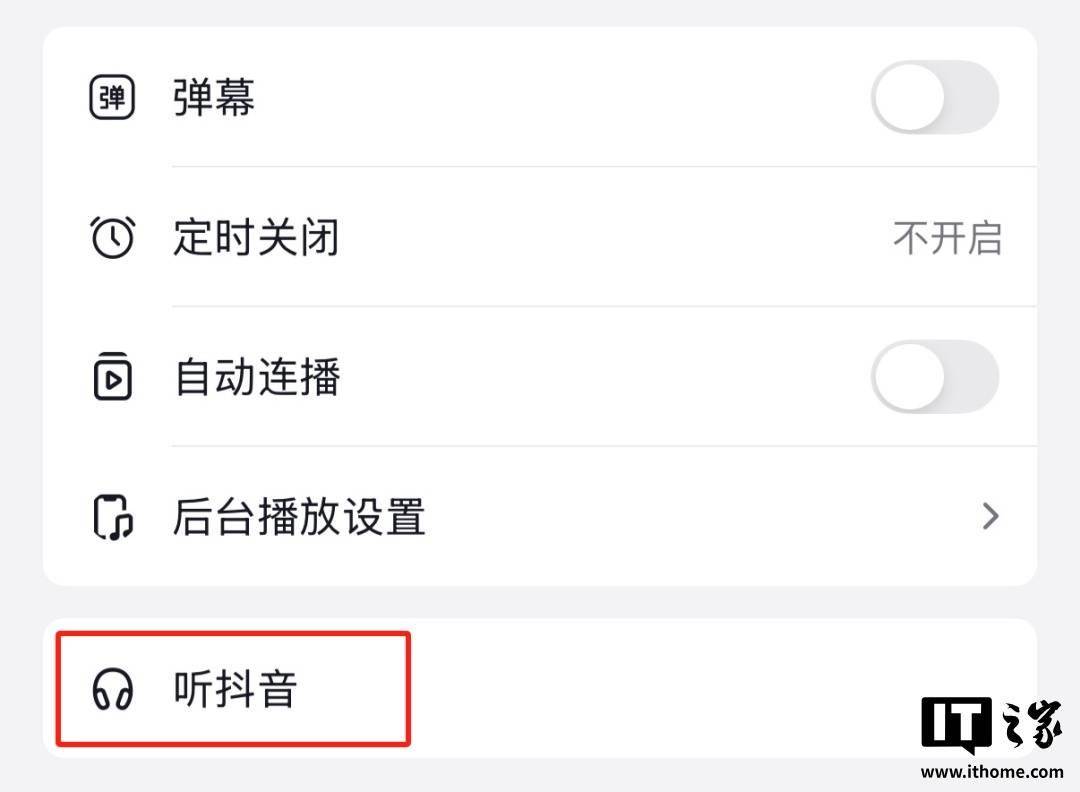Click the 不开启 value for 定时关闭
This screenshot has height=792, width=1080.
[x=946, y=238]
